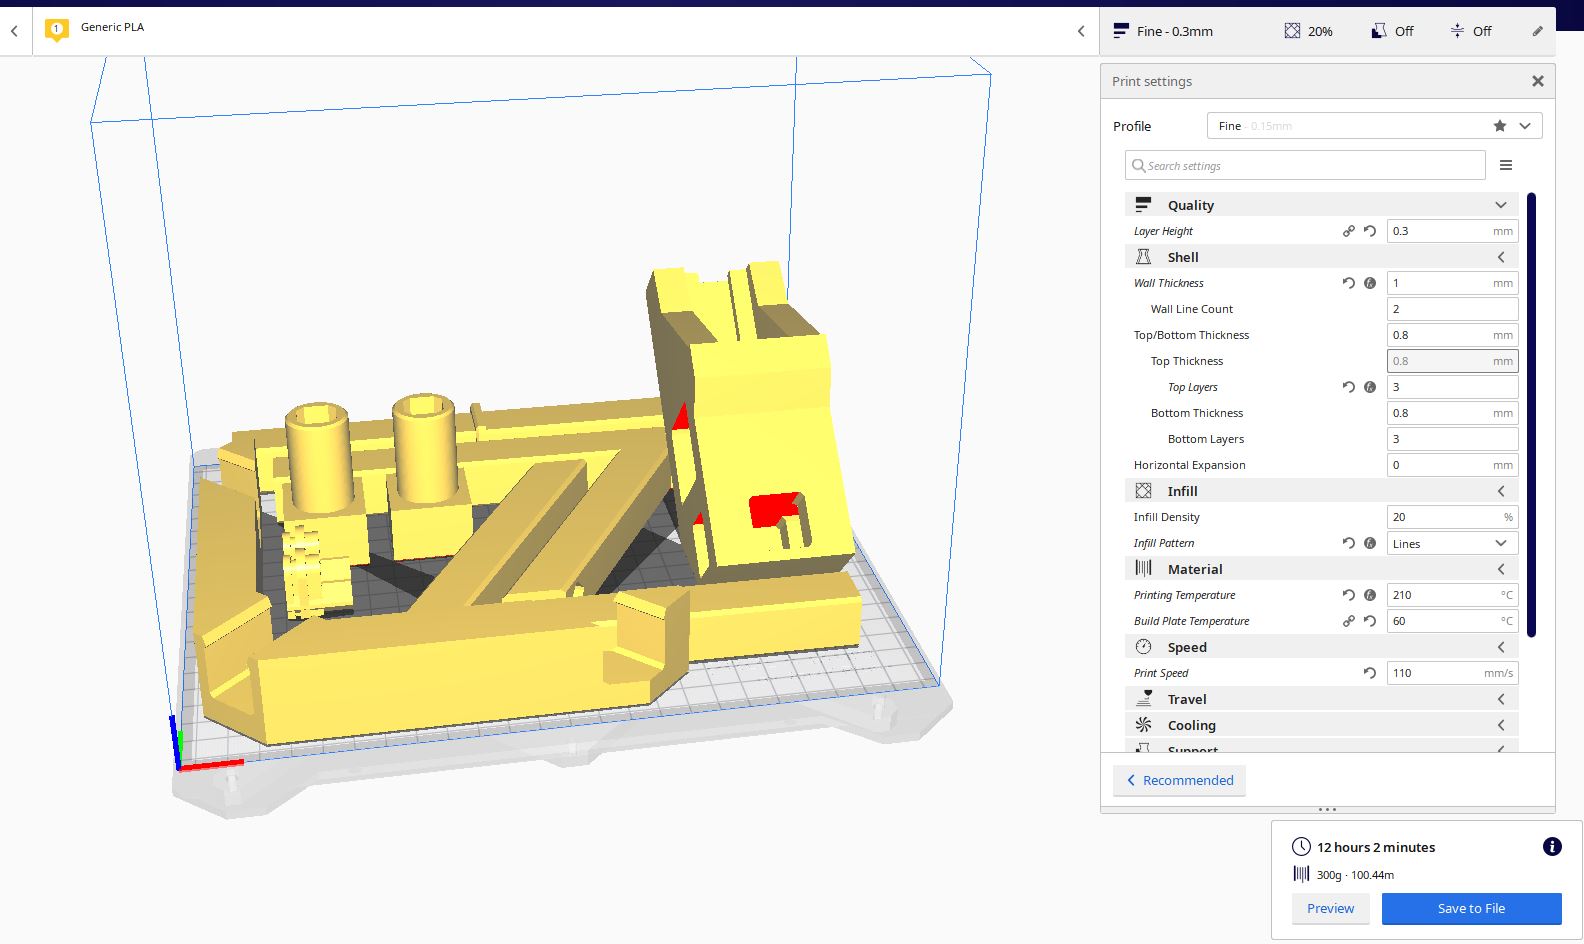This screenshot has width=1584, height=944.
Task: Focus the Search settings field
Action: coord(1305,165)
